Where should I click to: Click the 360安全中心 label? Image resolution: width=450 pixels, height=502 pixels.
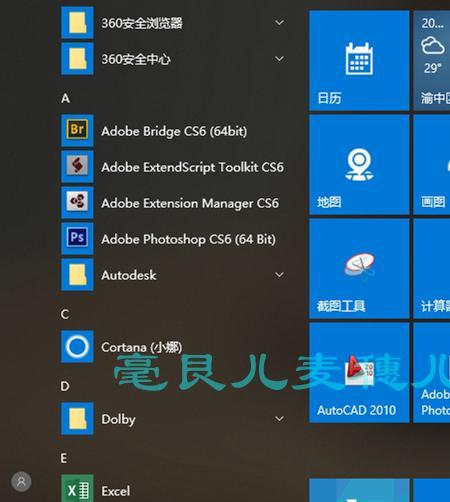point(136,59)
